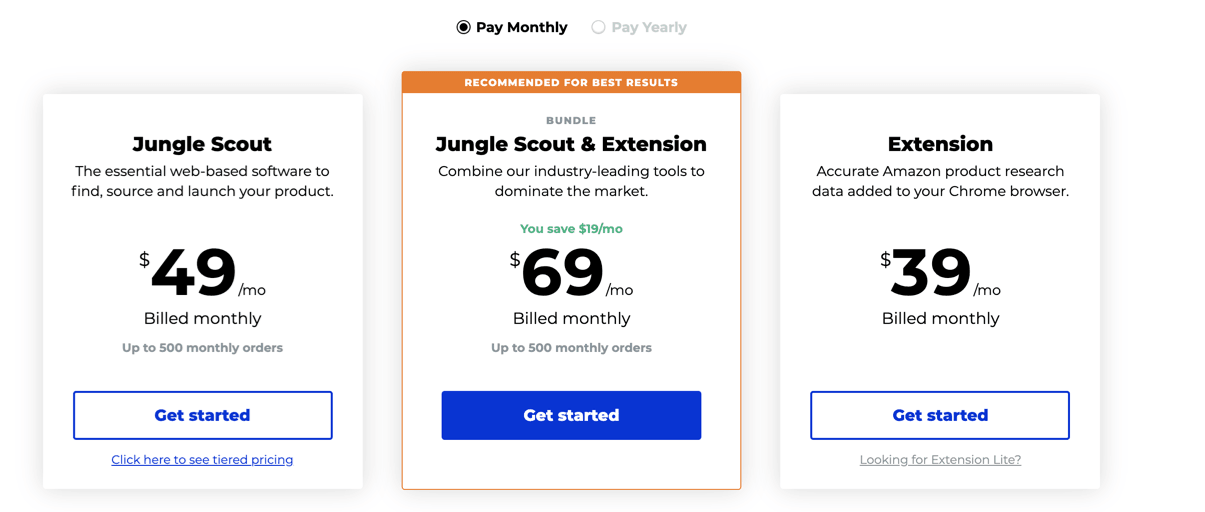
Task: Click the $39 per month price
Action: coord(940,273)
